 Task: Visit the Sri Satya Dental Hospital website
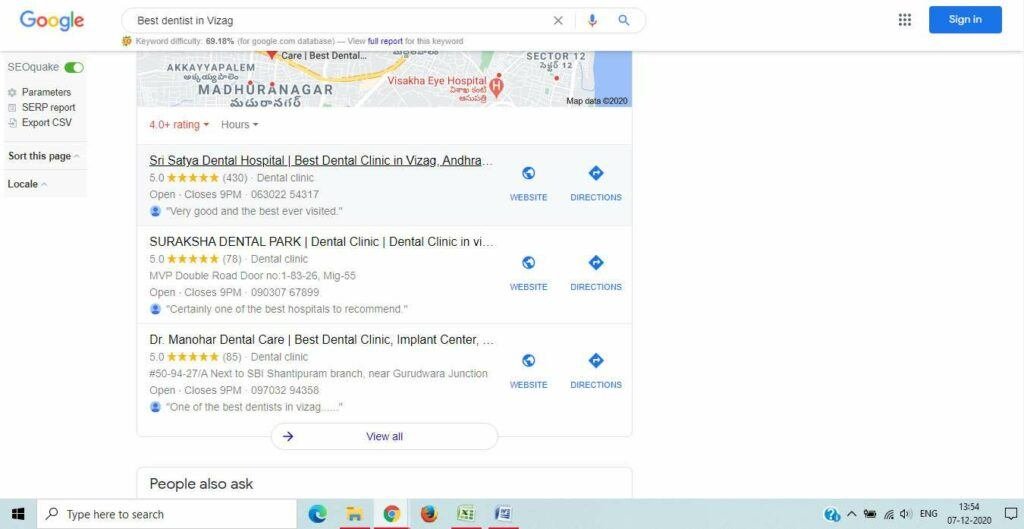pyautogui.click(x=528, y=184)
